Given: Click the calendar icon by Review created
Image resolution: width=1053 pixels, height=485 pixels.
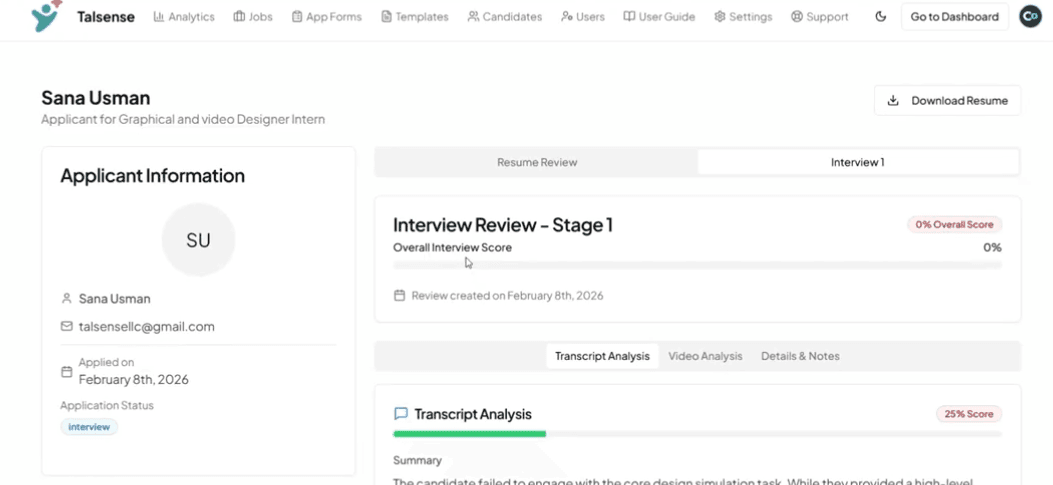Looking at the screenshot, I should (400, 296).
